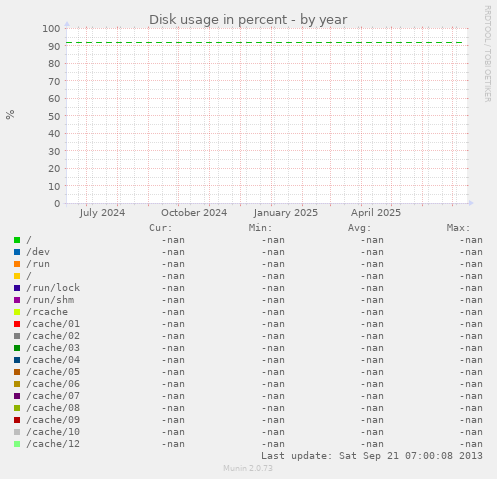Image resolution: width=497 pixels, height=479 pixels.
Task: Click the 'Last update: Sat Sep 21 07:00:08 2013' text
Action: coord(372,456)
